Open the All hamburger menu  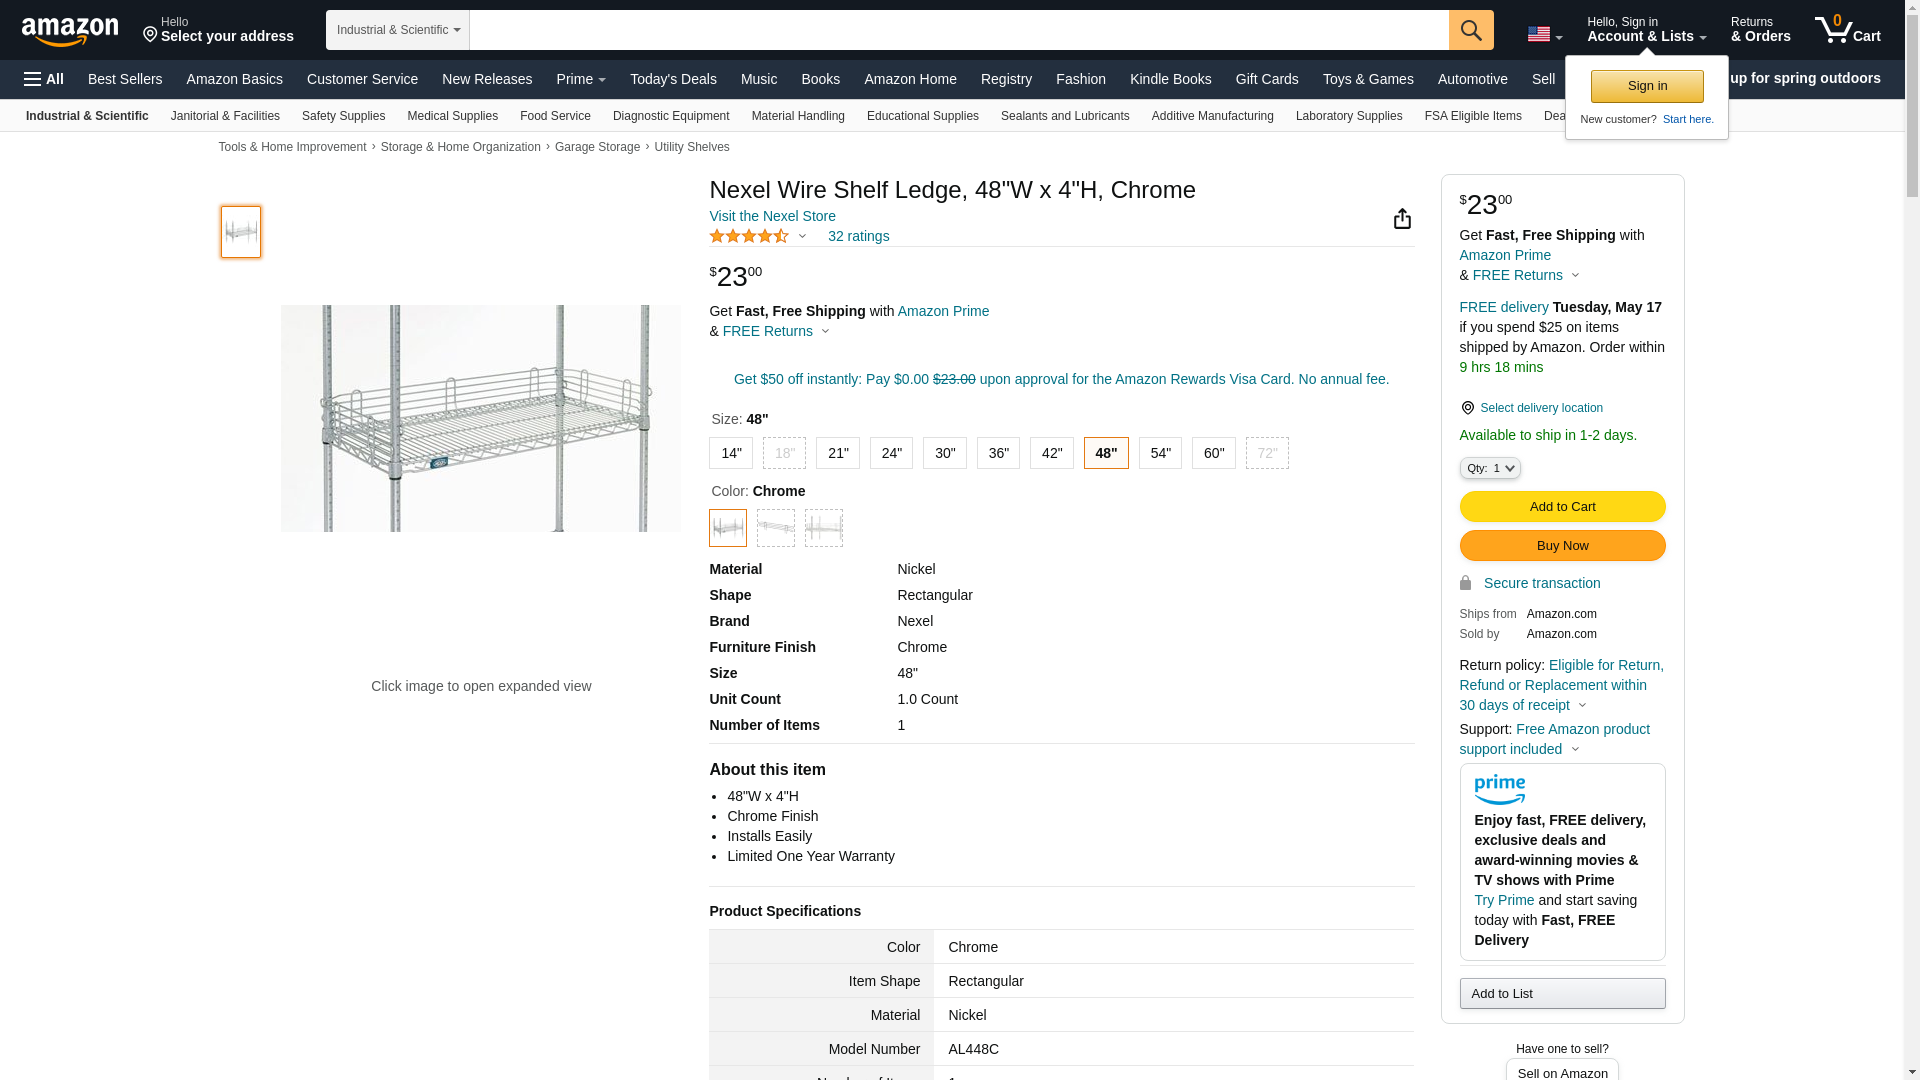[44, 79]
